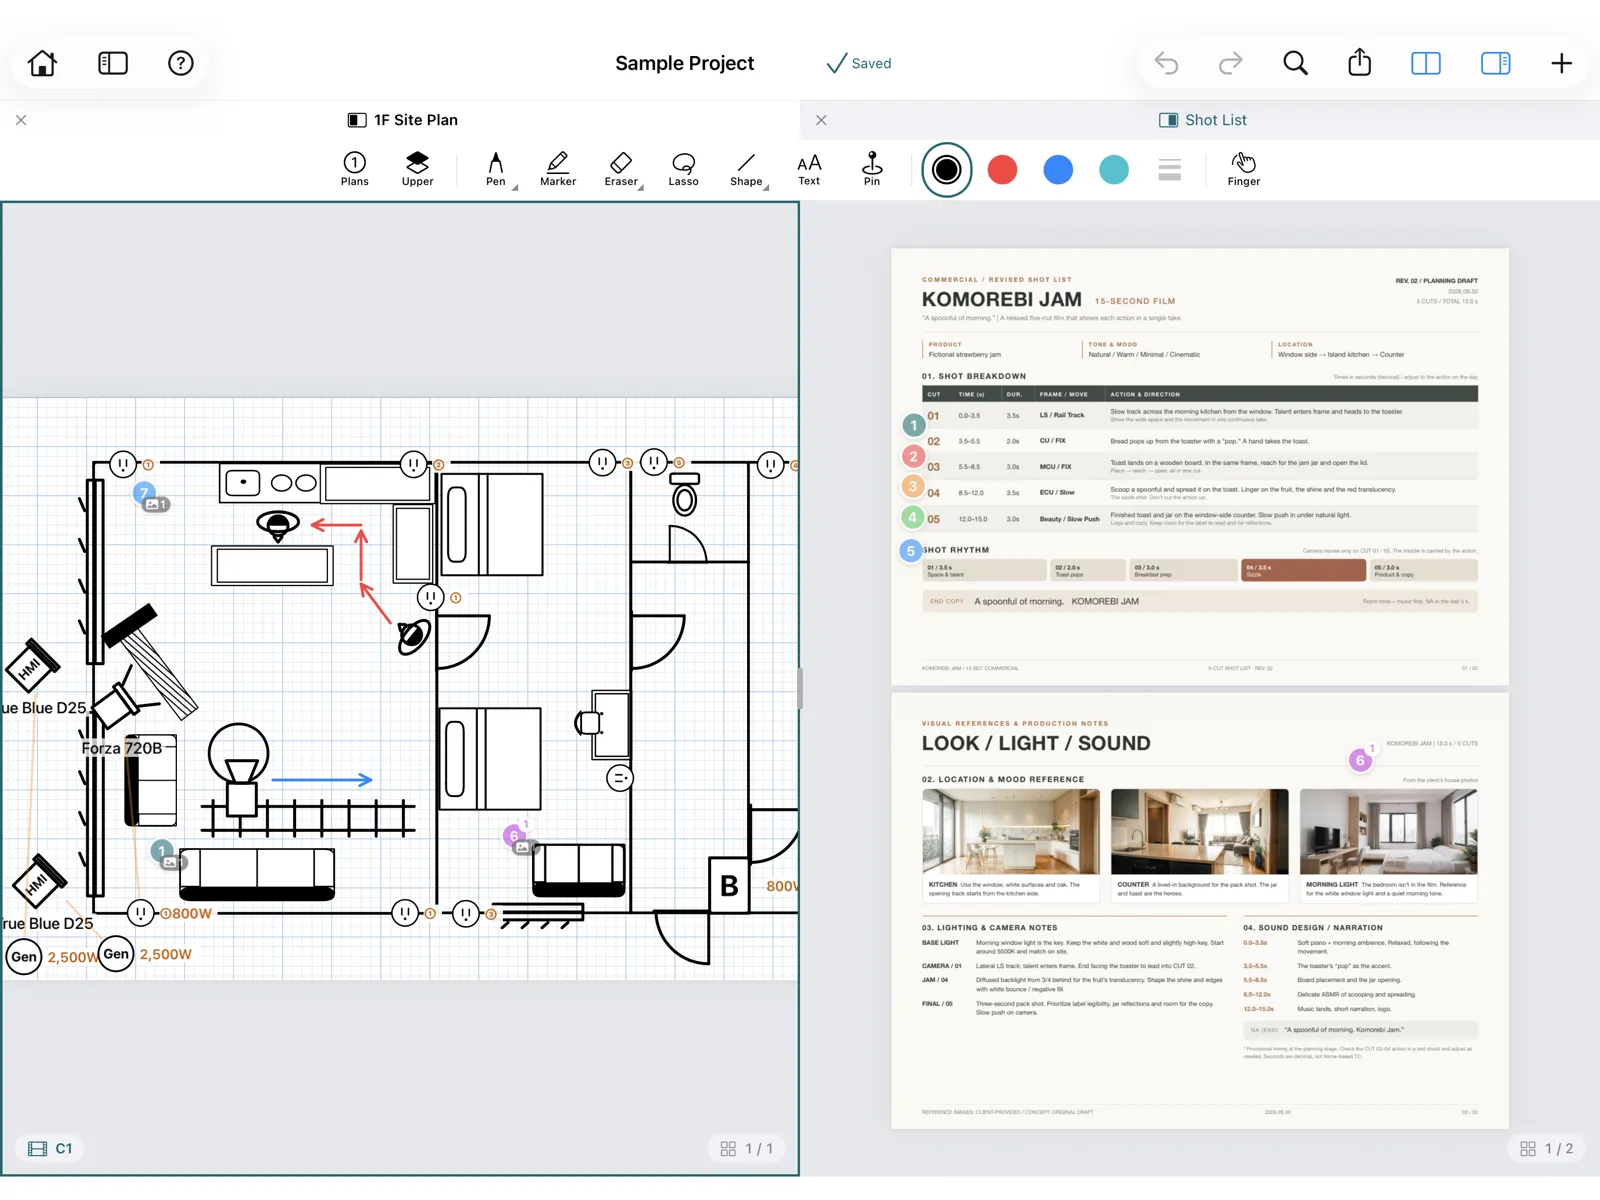Select pin 6 near the armchair on plan
Screen dimensions: 1600x1200
pyautogui.click(x=514, y=836)
